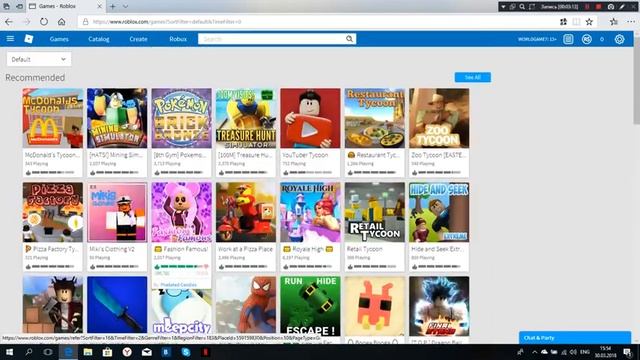Open Pokemon Brick Bronze game thumbnail
The image size is (640, 360).
click(x=182, y=118)
